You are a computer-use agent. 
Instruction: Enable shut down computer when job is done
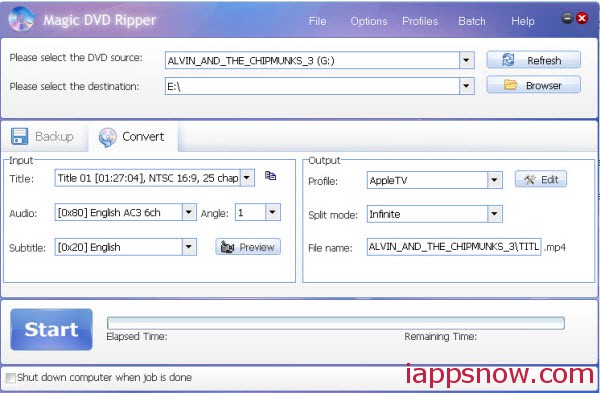click(11, 378)
